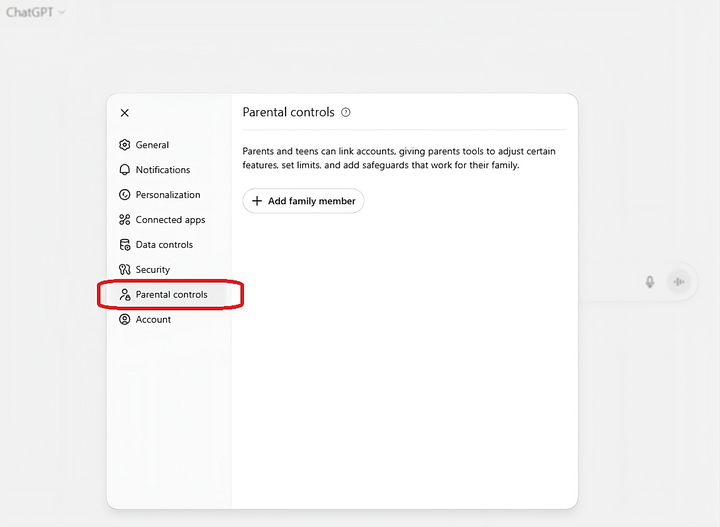Click the Notifications bell icon
The image size is (720, 527).
pyautogui.click(x=125, y=170)
